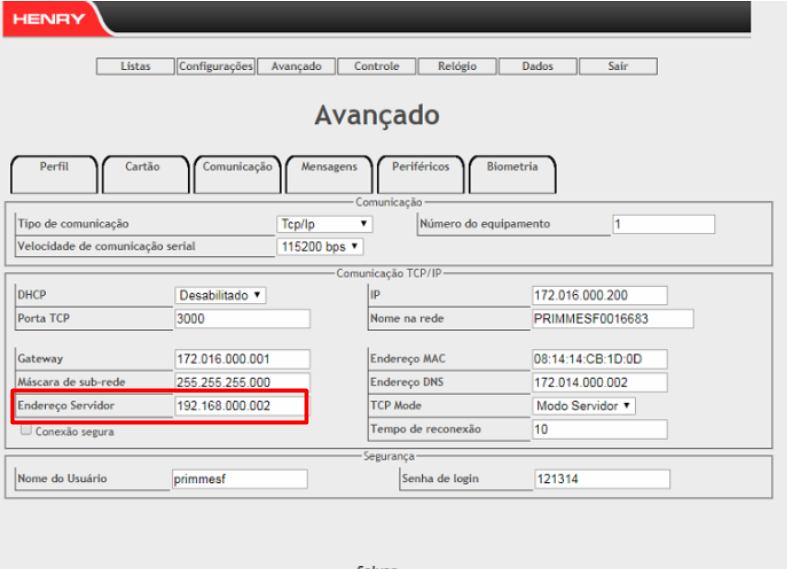Open the Avançado menu button
787x569 pixels.
pyautogui.click(x=296, y=66)
